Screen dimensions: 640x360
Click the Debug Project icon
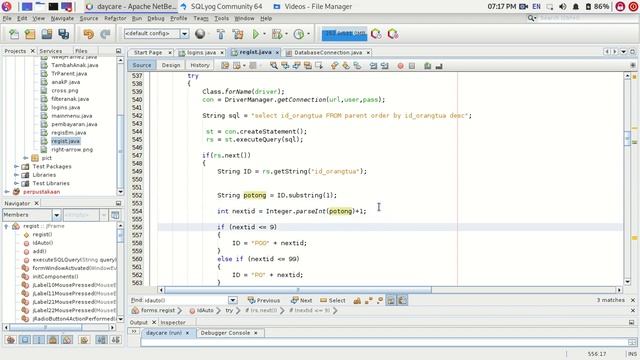tap(277, 34)
